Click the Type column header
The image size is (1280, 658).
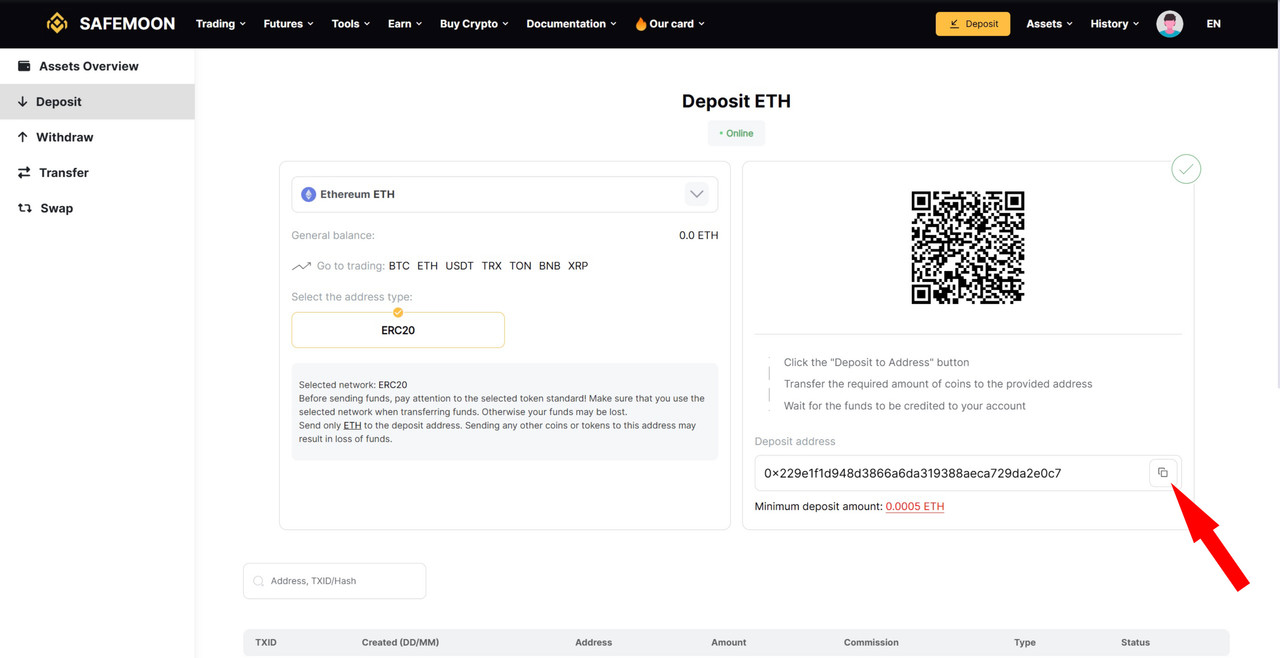[x=1025, y=642]
